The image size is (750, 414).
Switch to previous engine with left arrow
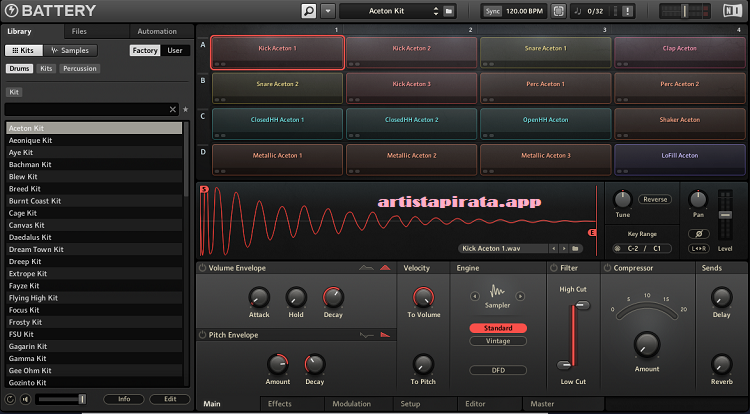[x=474, y=296]
